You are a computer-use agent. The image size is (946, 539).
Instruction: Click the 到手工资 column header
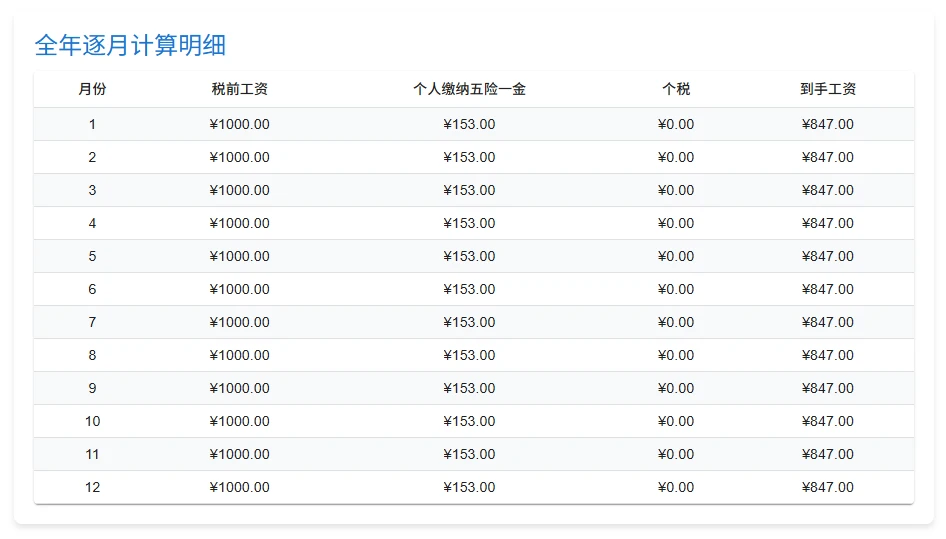[x=828, y=89]
